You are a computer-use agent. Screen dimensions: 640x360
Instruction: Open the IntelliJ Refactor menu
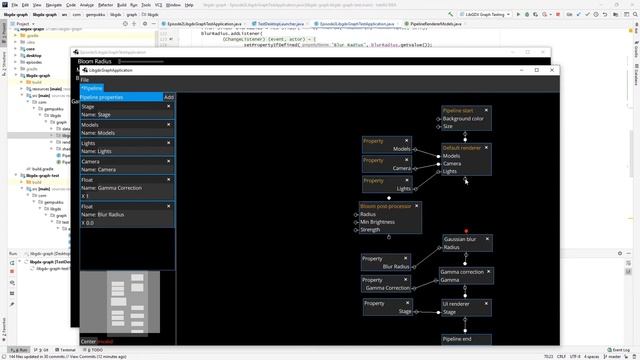pos(105,5)
